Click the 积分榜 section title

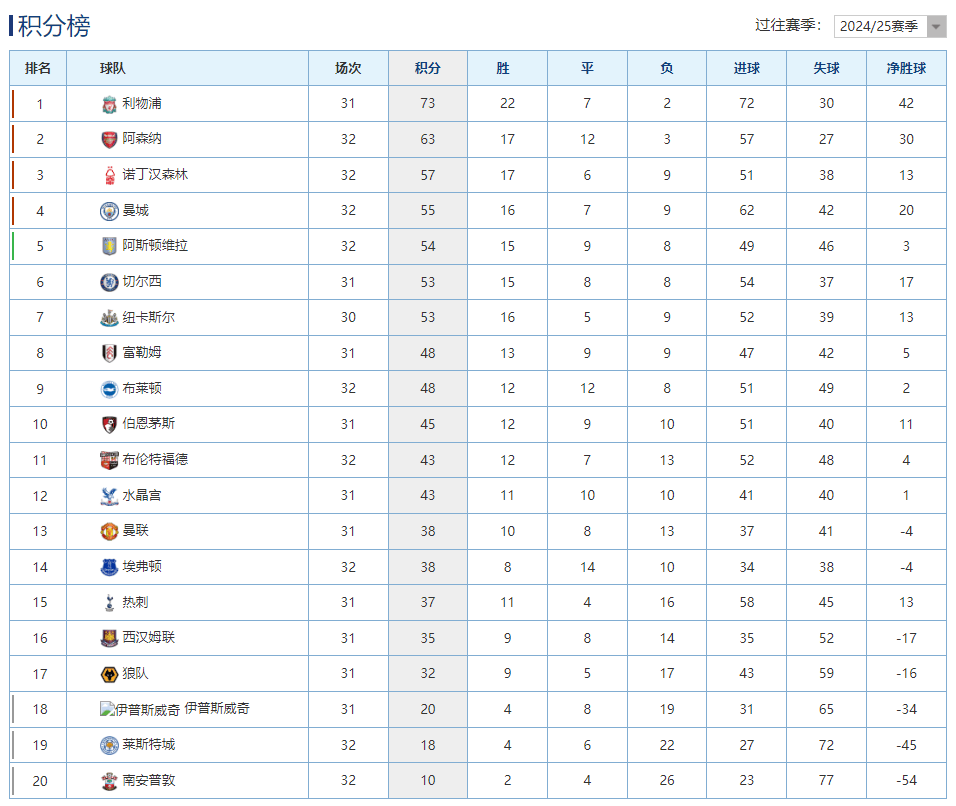pyautogui.click(x=54, y=27)
